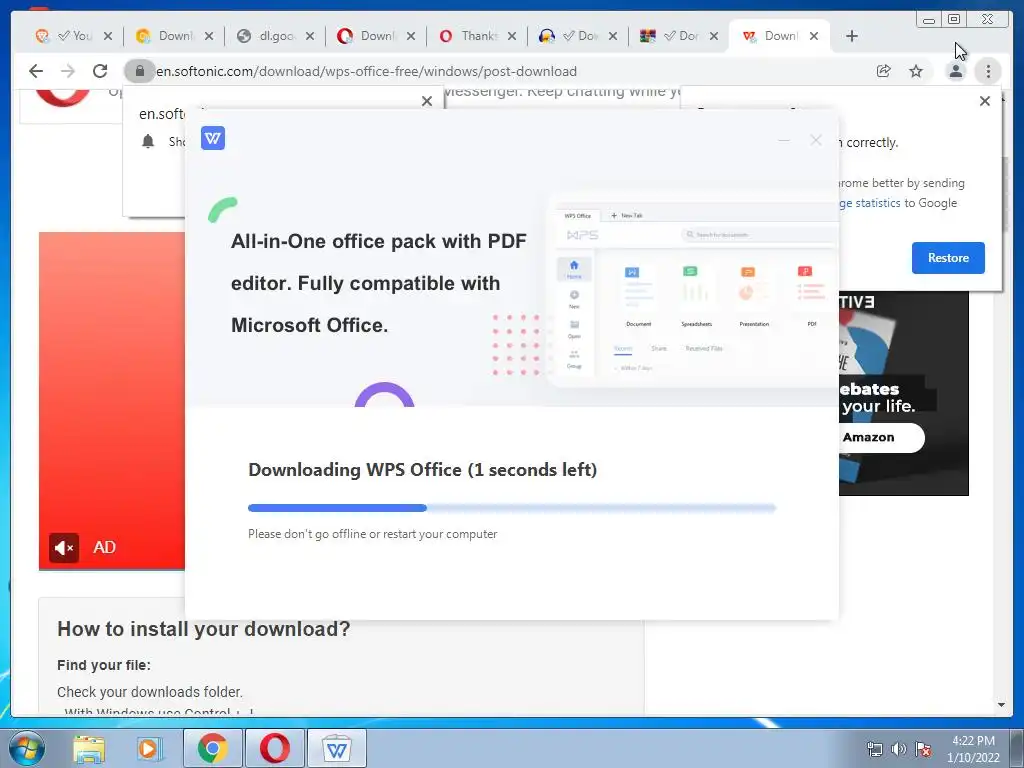
Task: Close the active WPS 'Downl' tab
Action: tap(814, 36)
